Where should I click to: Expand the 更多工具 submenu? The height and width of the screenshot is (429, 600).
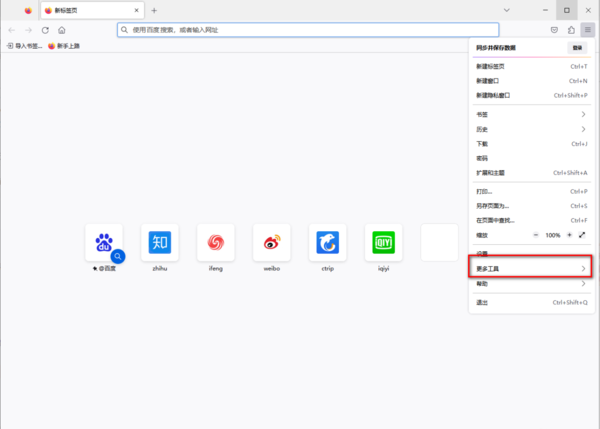[x=530, y=269]
